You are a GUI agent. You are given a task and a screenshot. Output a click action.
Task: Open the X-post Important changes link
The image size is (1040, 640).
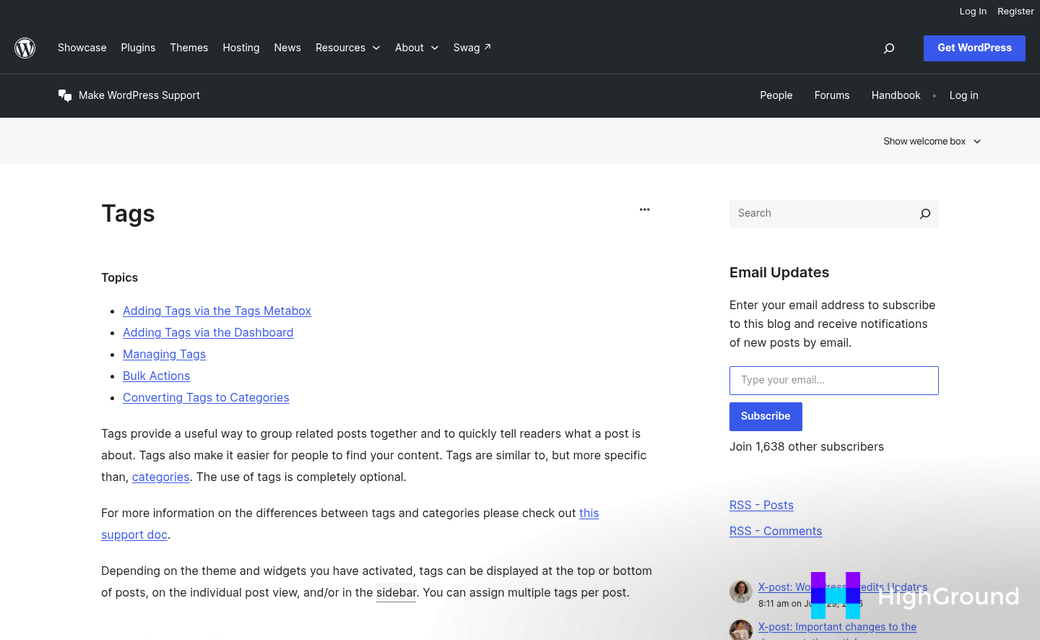coord(837,627)
